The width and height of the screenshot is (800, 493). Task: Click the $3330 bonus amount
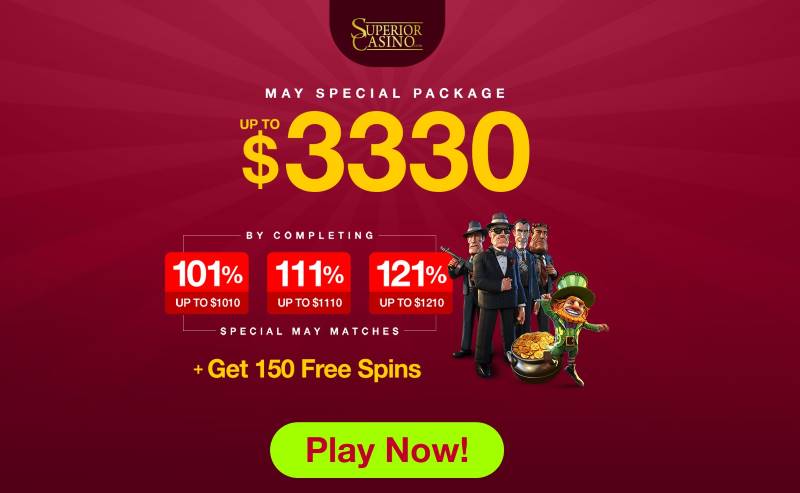(386, 151)
